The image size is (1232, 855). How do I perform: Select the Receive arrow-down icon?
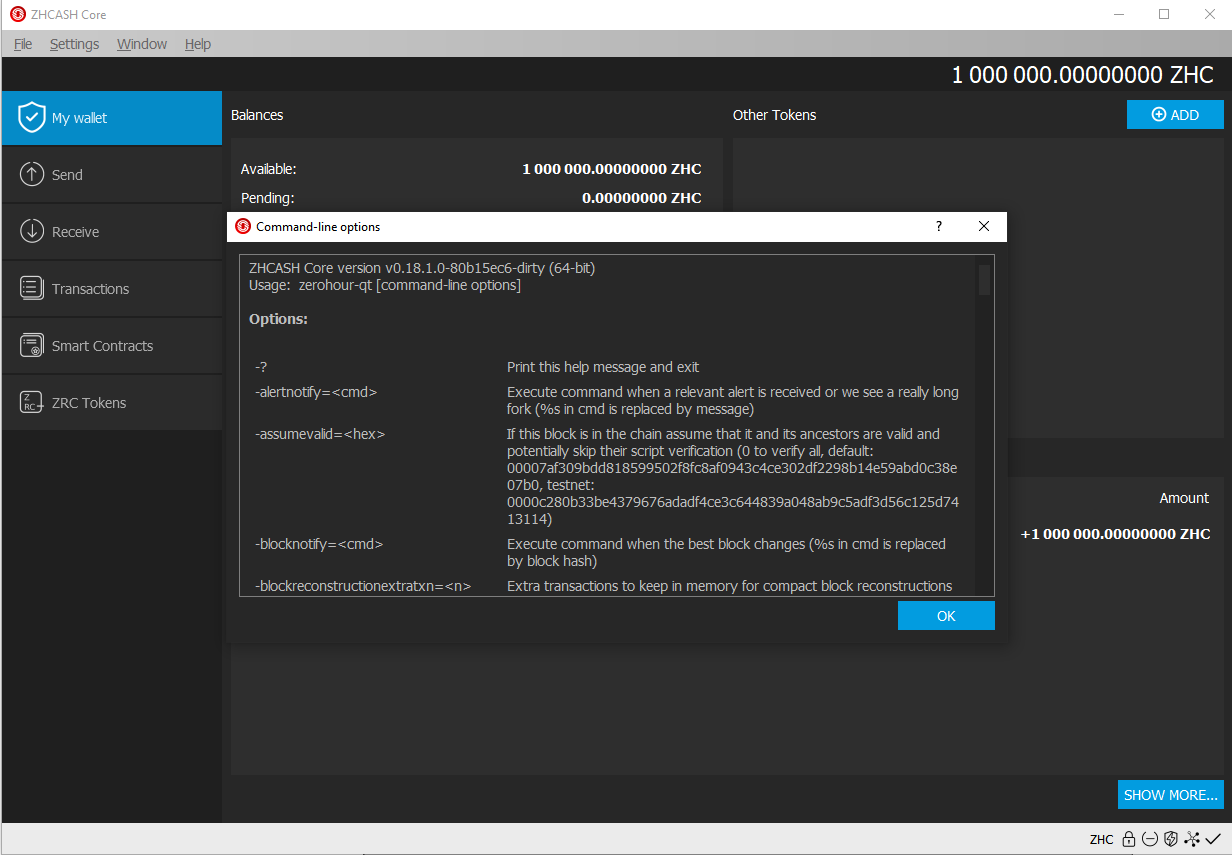coord(32,231)
